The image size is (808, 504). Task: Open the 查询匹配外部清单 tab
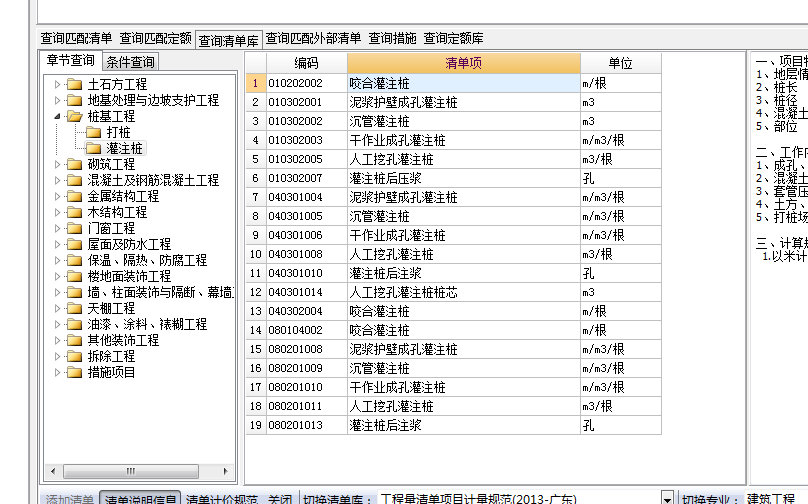point(313,38)
